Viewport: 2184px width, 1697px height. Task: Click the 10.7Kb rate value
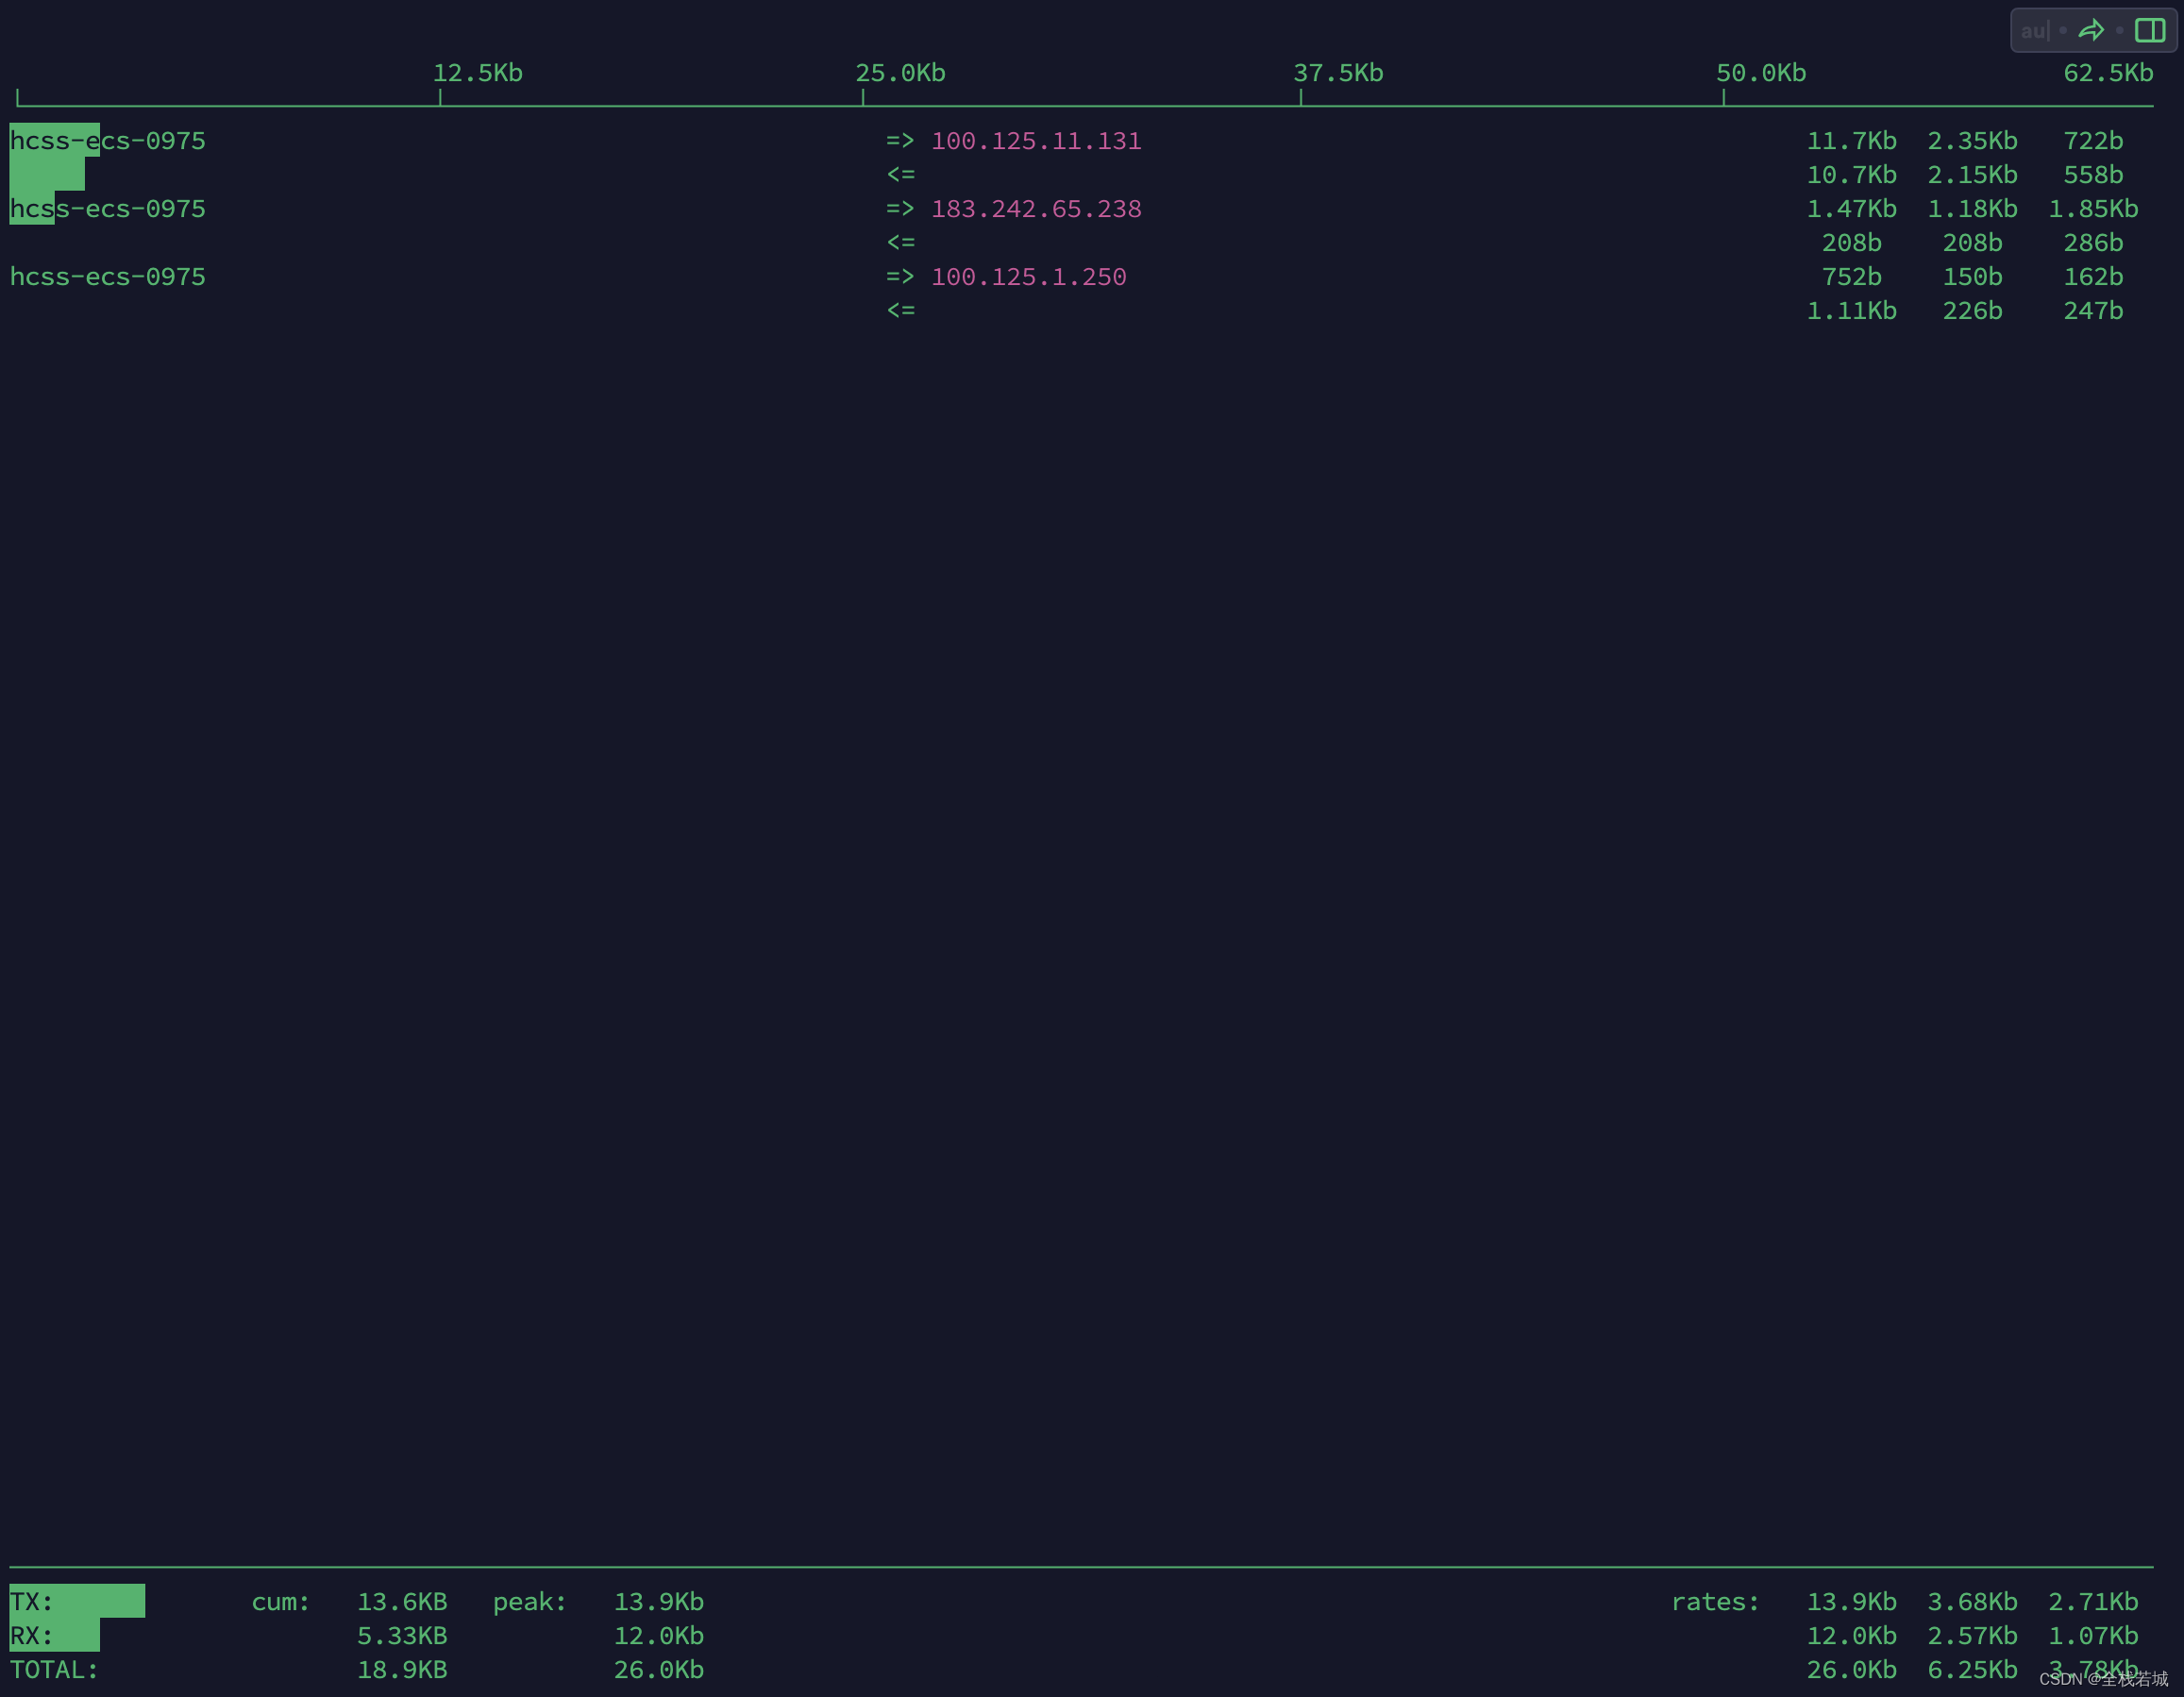(1852, 175)
